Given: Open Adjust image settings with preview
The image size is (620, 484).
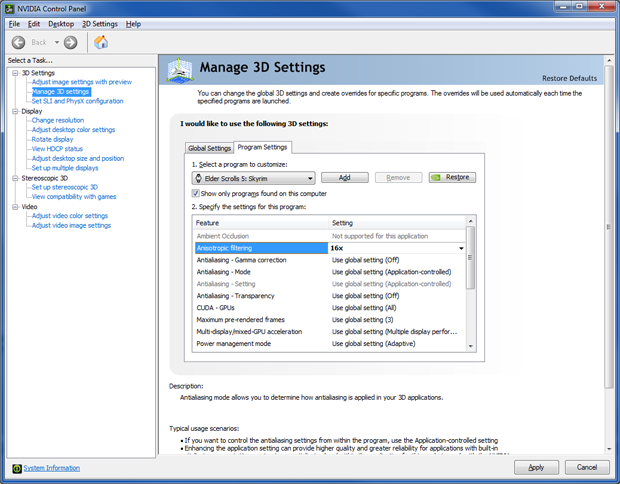Looking at the screenshot, I should (82, 82).
